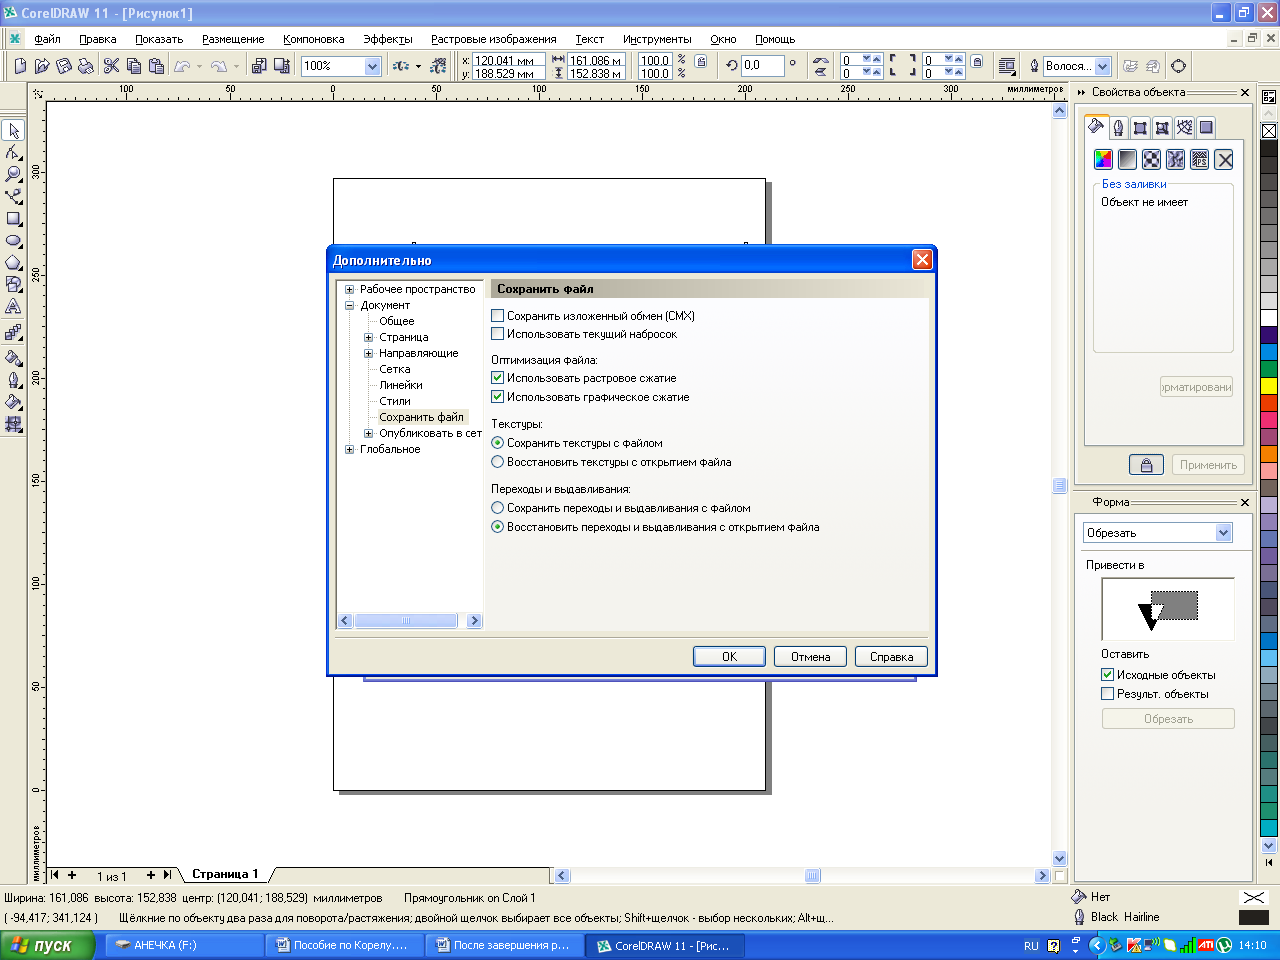The height and width of the screenshot is (960, 1280).
Task: Click the no fill X icon in properties
Action: pyautogui.click(x=1224, y=159)
